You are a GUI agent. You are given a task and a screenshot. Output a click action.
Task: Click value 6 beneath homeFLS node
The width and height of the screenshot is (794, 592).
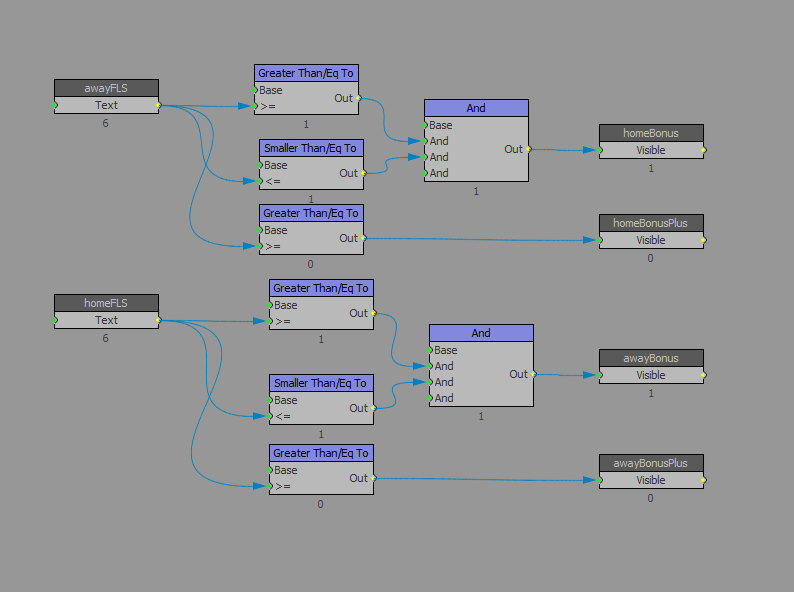coord(105,338)
